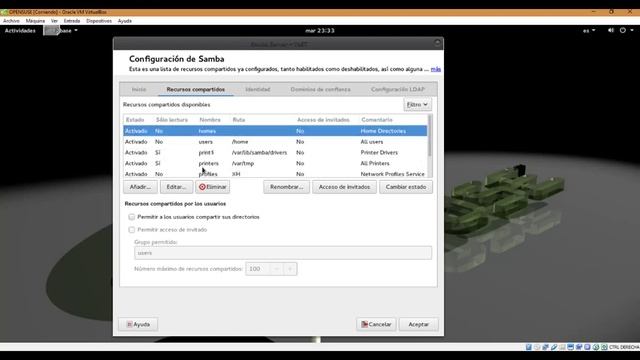
Task: Click the Eliminar button
Action: 213,187
